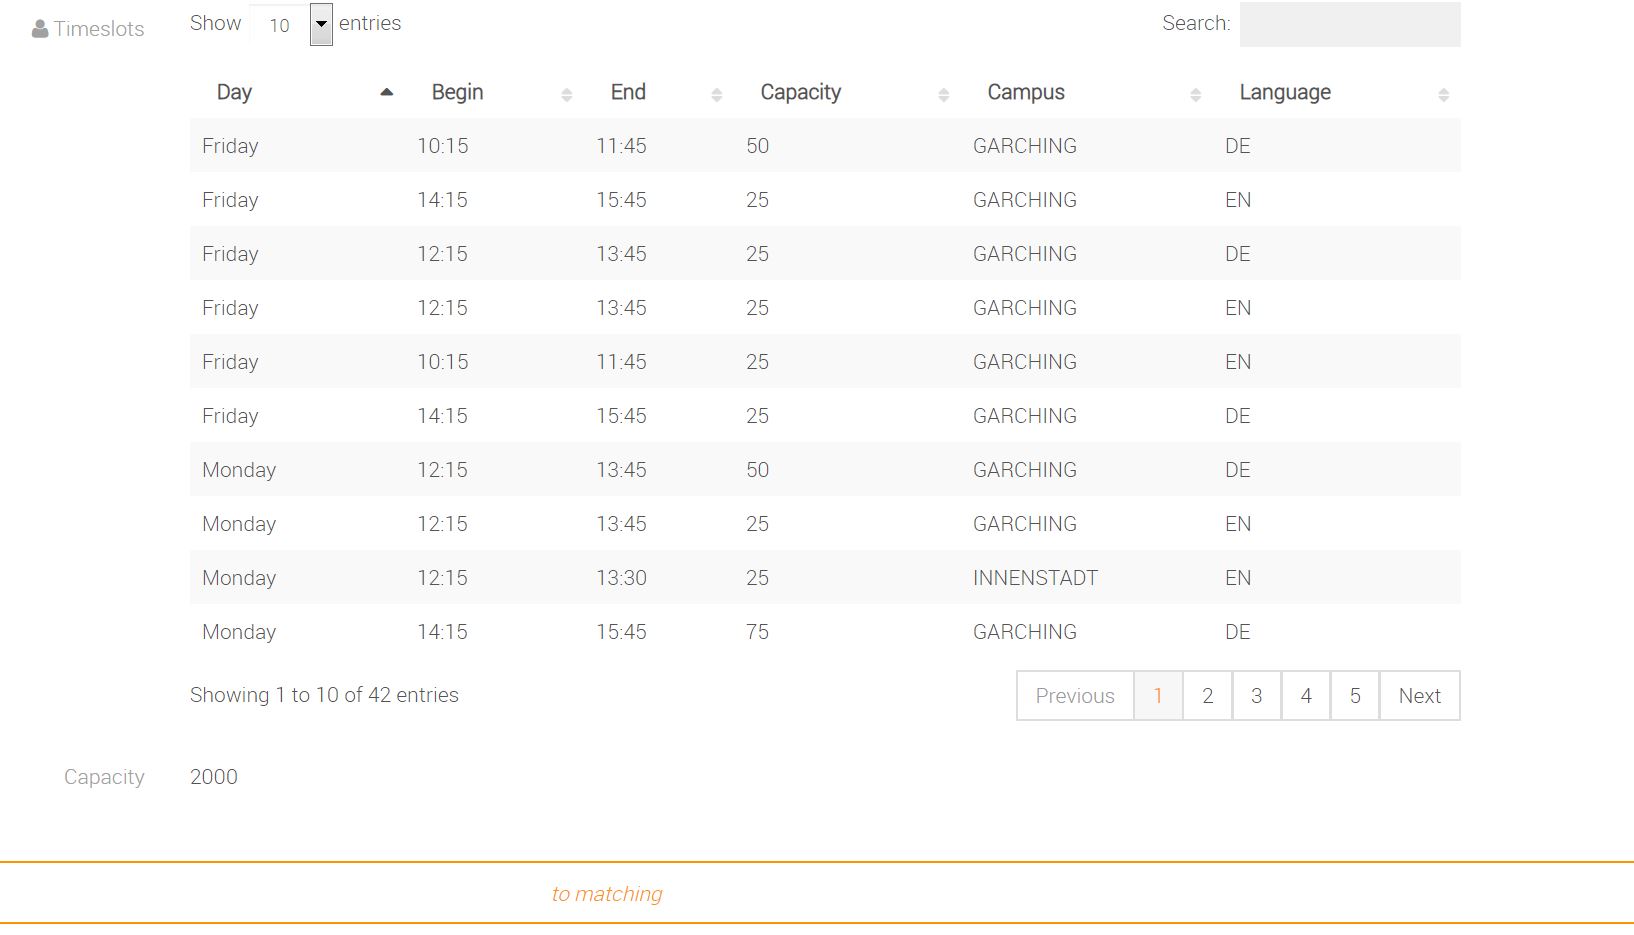Click end time 13:30 cell

pyautogui.click(x=621, y=578)
